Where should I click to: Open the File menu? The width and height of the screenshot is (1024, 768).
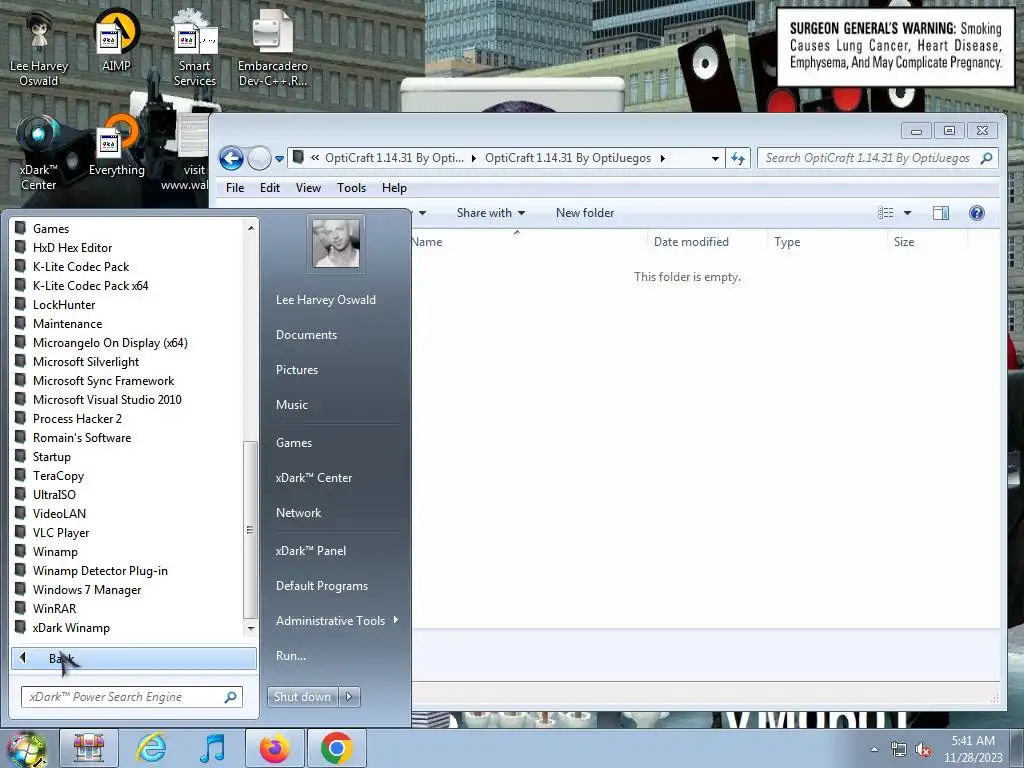235,188
